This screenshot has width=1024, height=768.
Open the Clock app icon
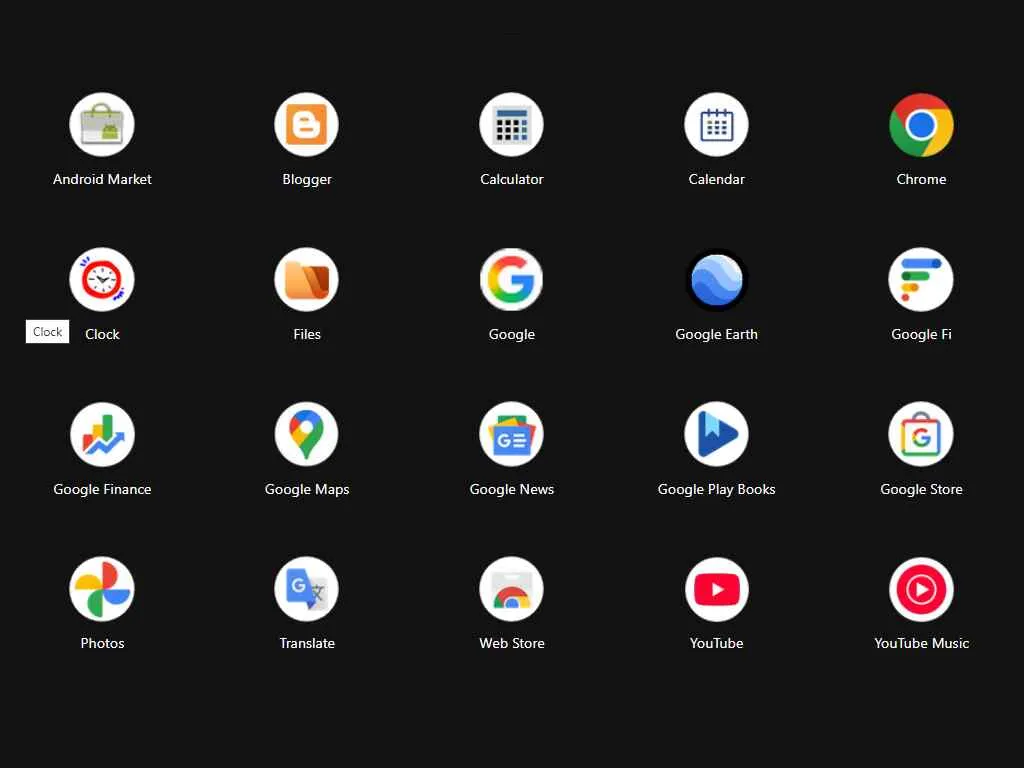tap(102, 280)
